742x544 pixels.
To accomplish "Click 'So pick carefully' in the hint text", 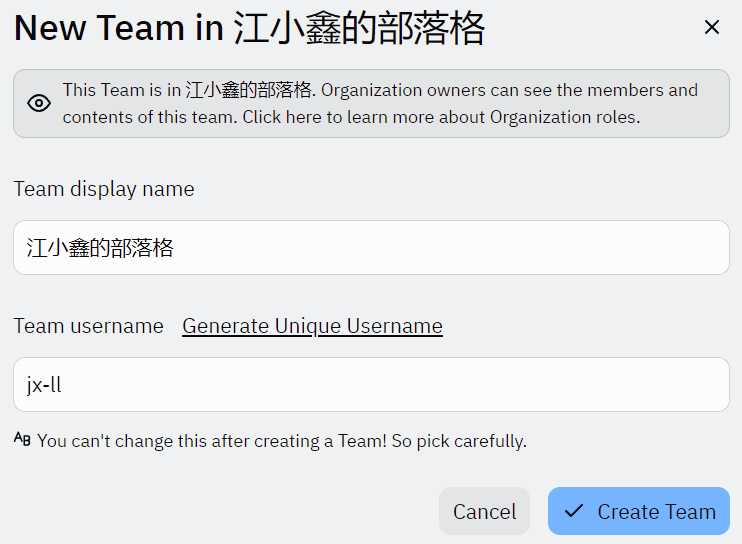I will pyautogui.click(x=459, y=441).
